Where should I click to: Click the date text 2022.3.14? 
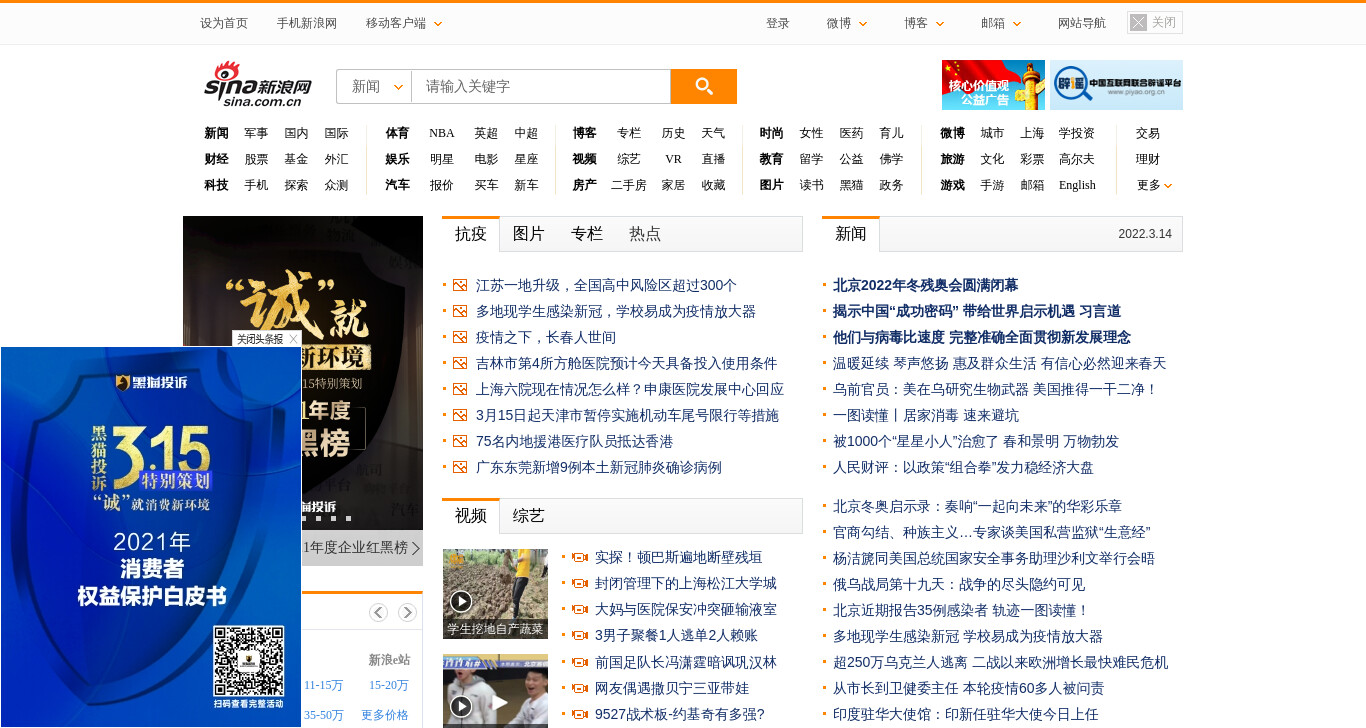click(1145, 234)
